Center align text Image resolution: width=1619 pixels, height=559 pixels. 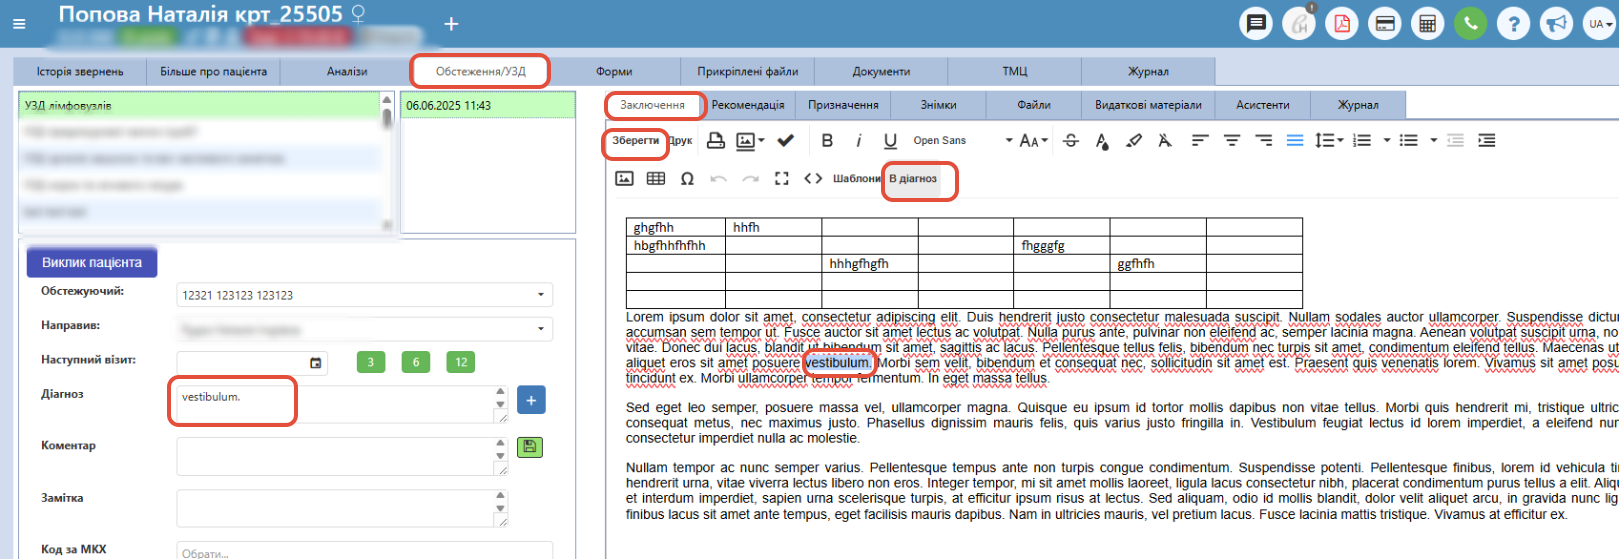pyautogui.click(x=1232, y=141)
